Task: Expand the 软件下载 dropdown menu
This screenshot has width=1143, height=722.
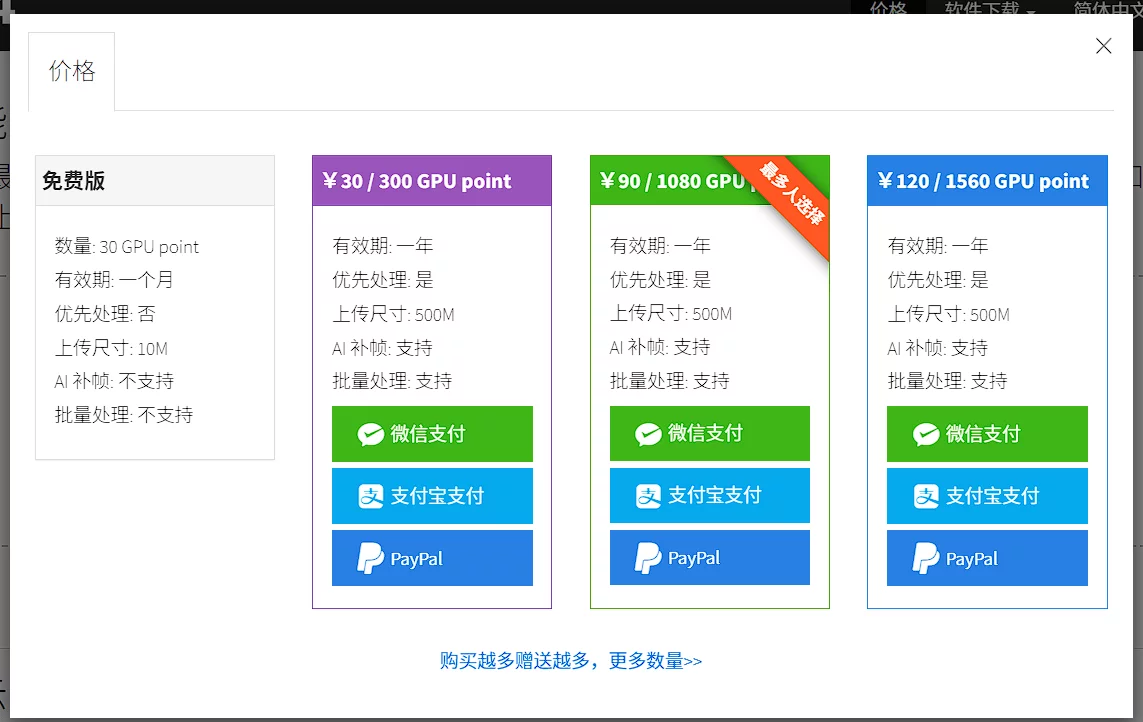Action: [x=989, y=8]
